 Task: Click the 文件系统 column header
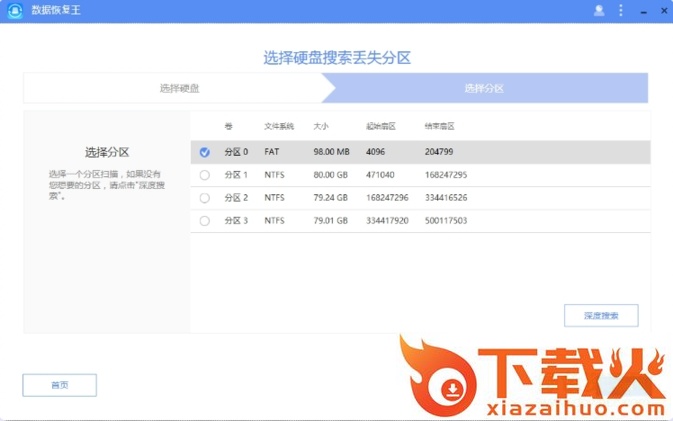pos(279,126)
